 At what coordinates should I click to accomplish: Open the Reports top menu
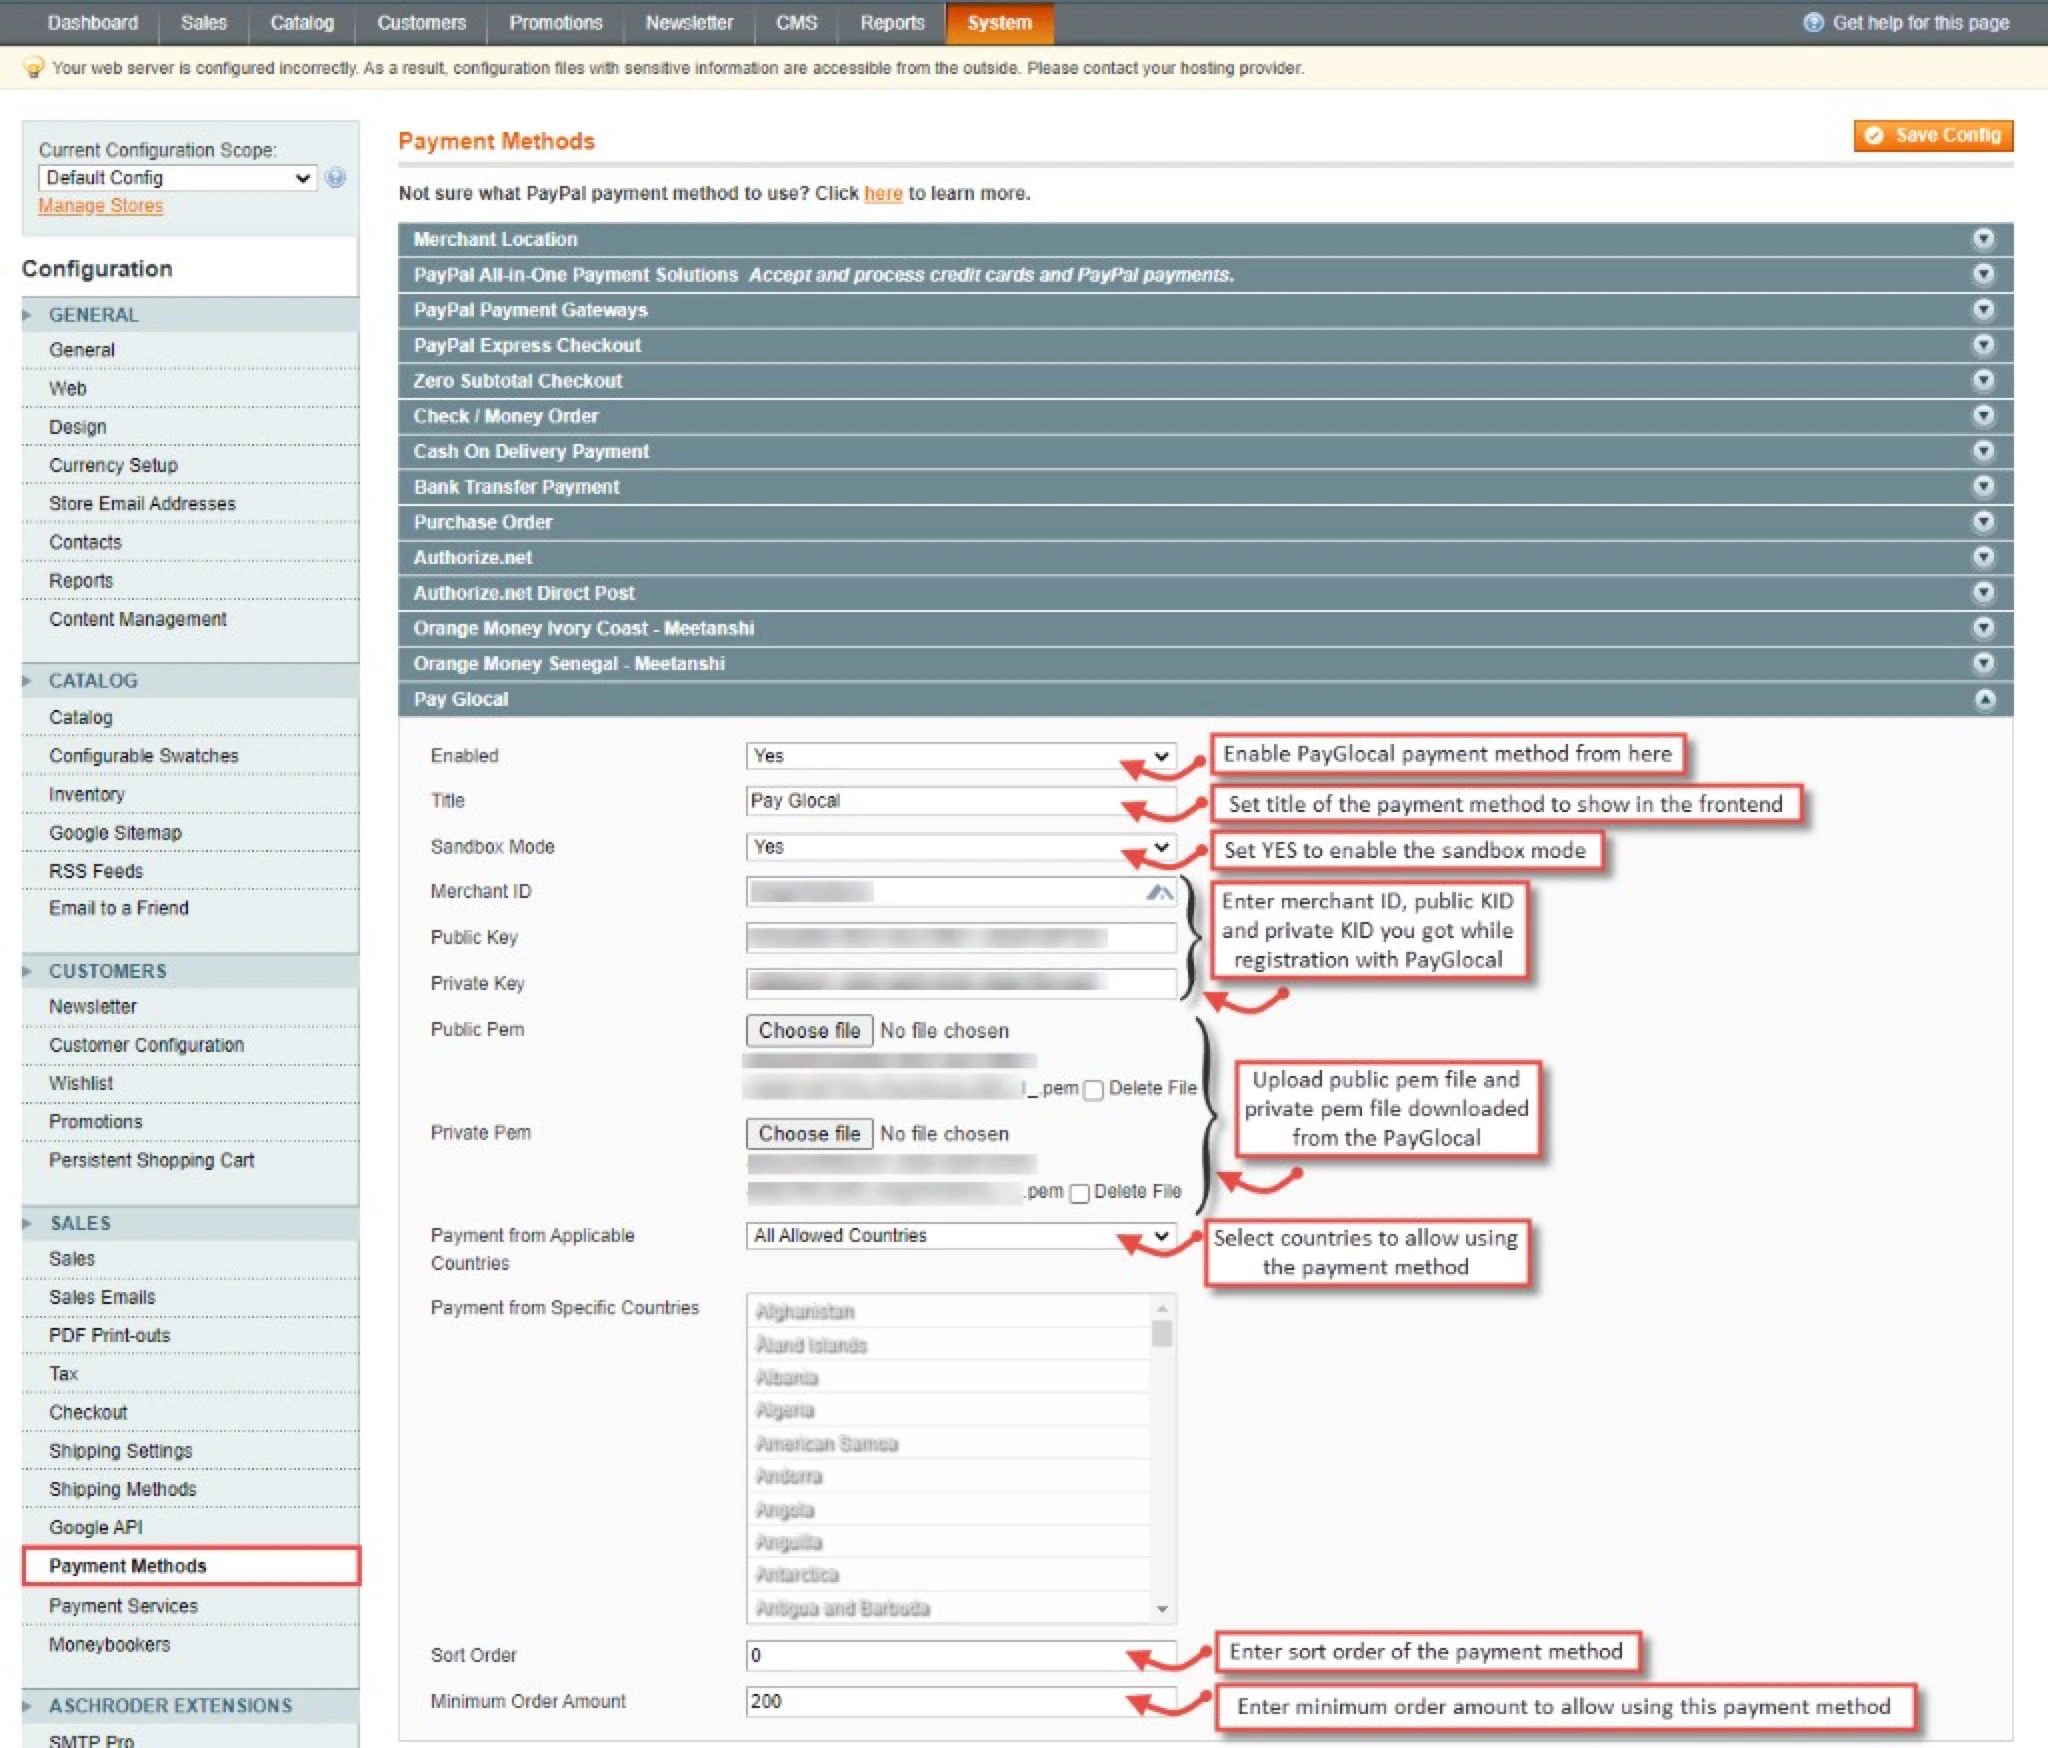pos(892,22)
